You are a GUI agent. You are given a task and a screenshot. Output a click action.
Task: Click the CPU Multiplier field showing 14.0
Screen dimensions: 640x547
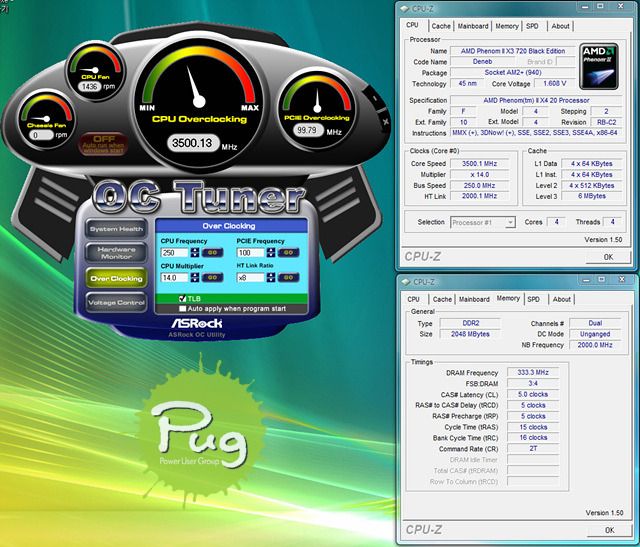pyautogui.click(x=175, y=278)
